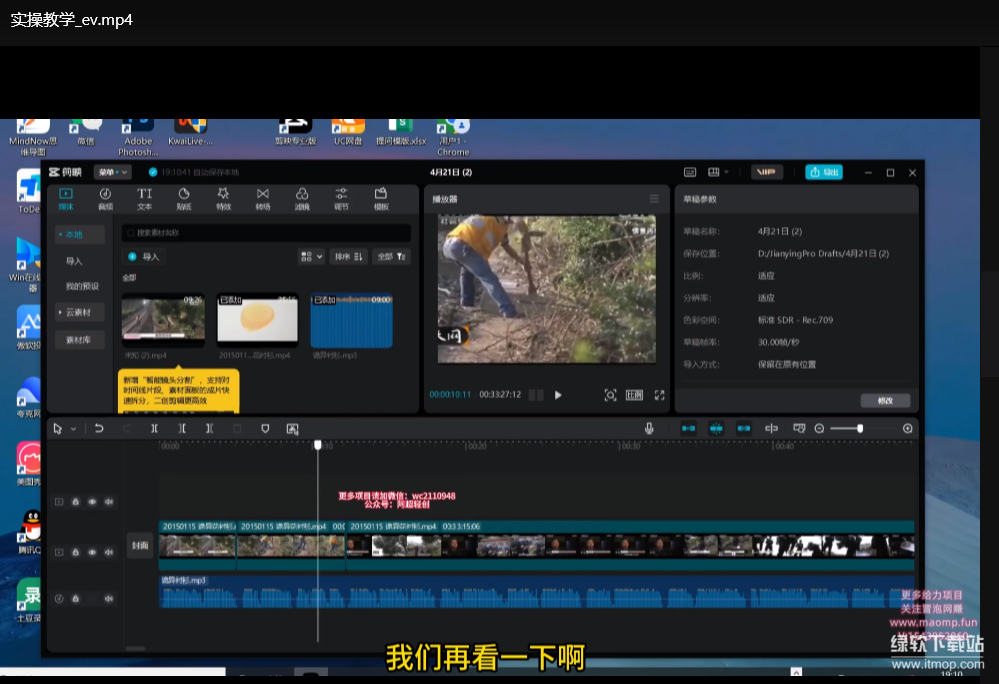The image size is (999, 684).
Task: Click the split clip tool
Action: click(x=154, y=429)
